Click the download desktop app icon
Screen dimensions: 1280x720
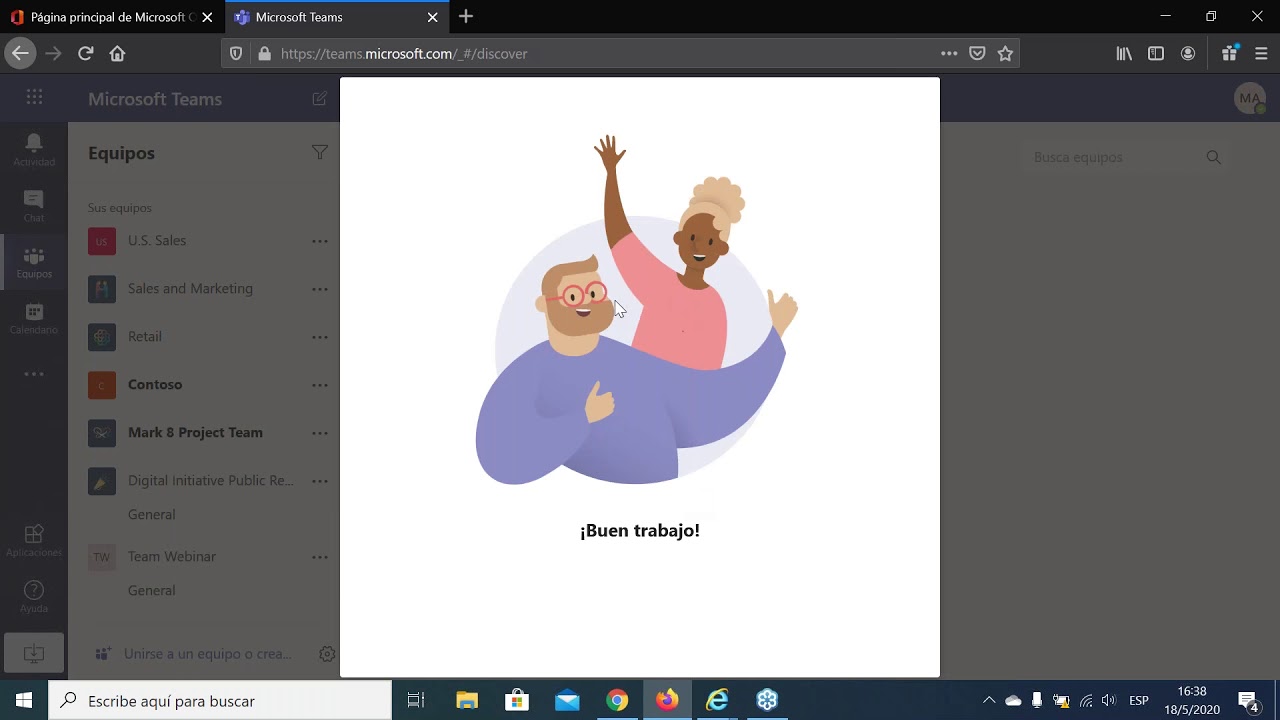34,653
